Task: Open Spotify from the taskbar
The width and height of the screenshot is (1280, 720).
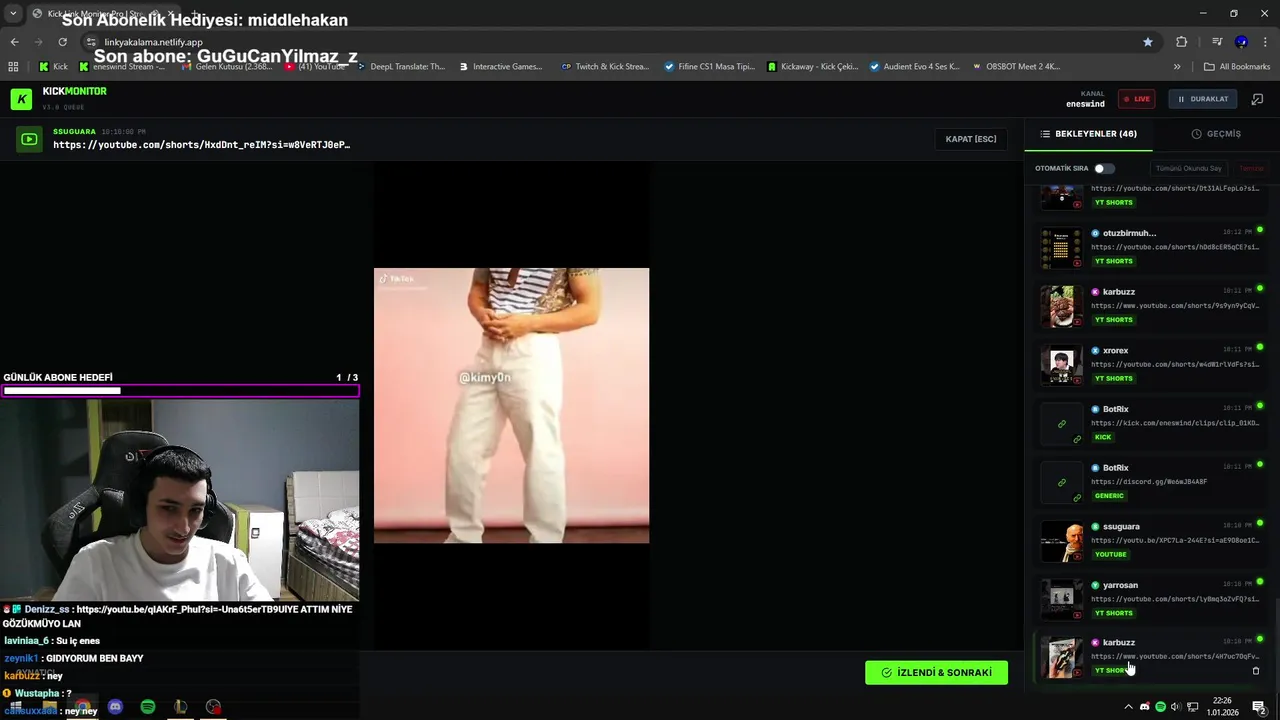Action: pos(148,707)
